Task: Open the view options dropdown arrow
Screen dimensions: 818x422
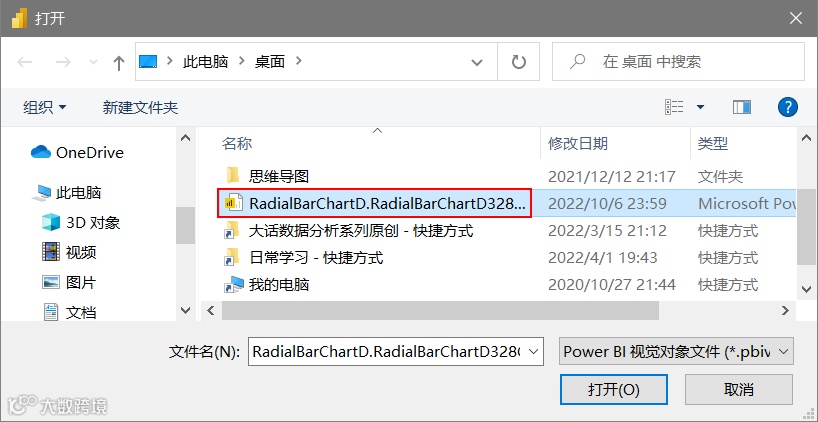Action: click(x=700, y=107)
